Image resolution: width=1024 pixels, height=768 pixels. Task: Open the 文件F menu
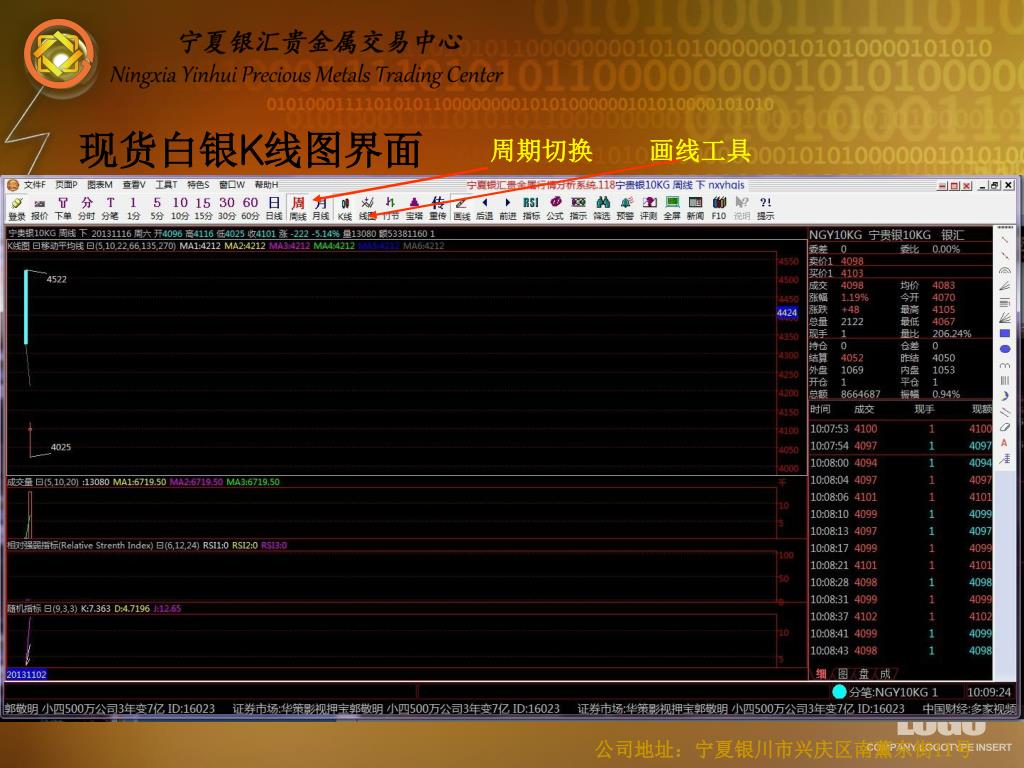tap(34, 185)
